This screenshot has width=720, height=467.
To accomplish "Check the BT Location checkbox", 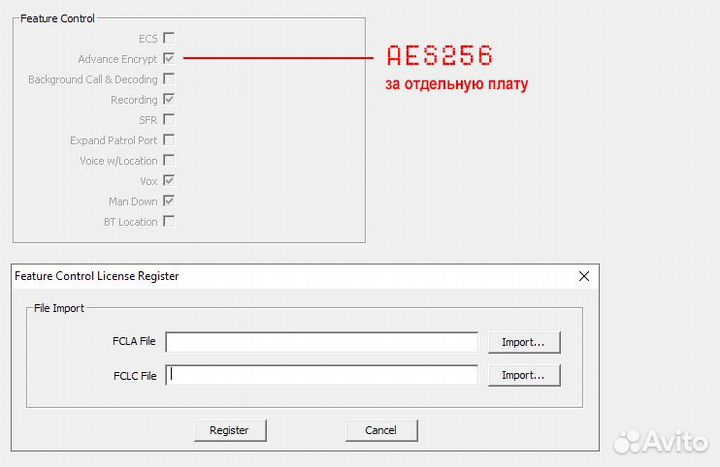I will (x=169, y=221).
